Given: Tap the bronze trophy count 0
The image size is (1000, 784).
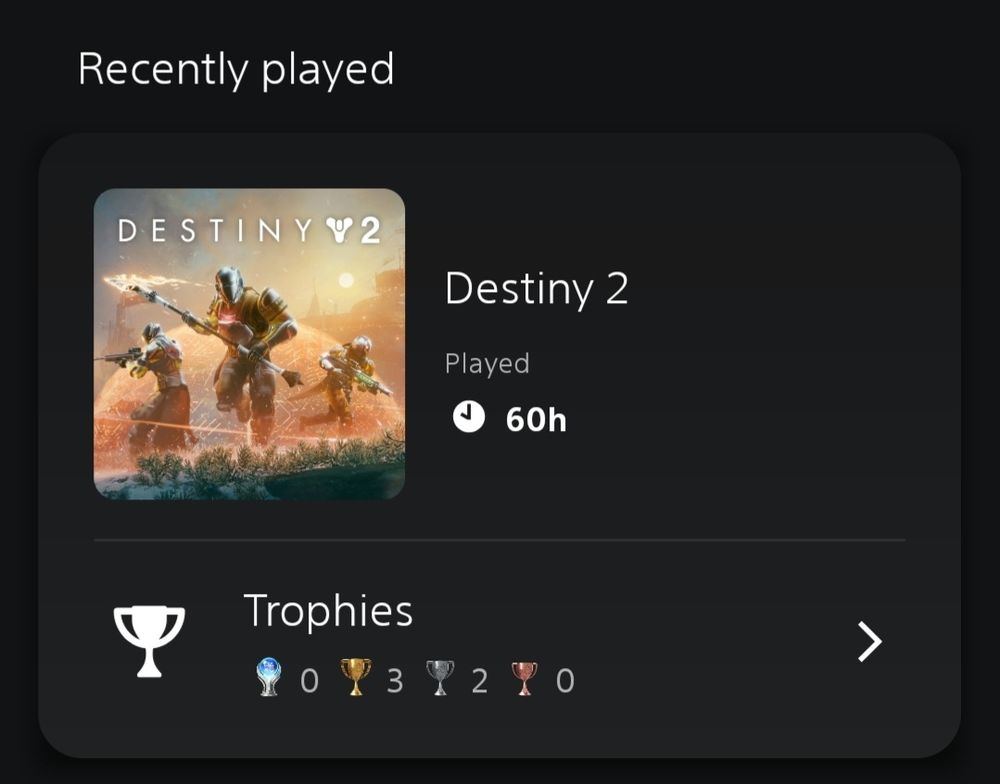Looking at the screenshot, I should point(565,681).
